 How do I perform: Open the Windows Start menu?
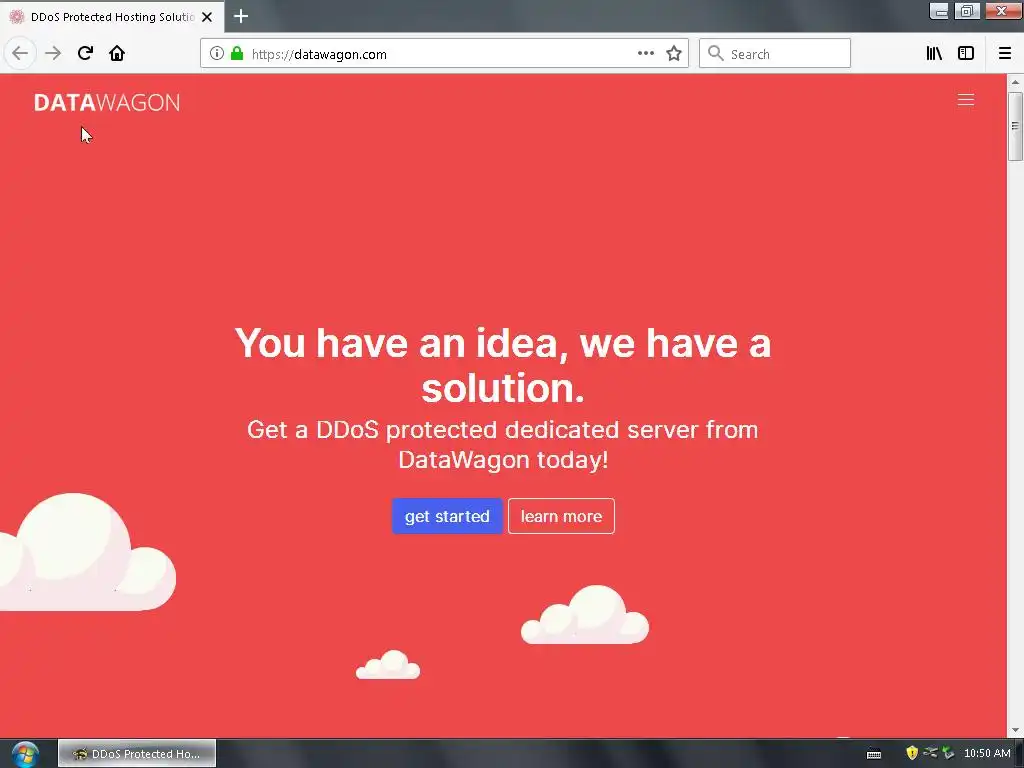point(25,754)
